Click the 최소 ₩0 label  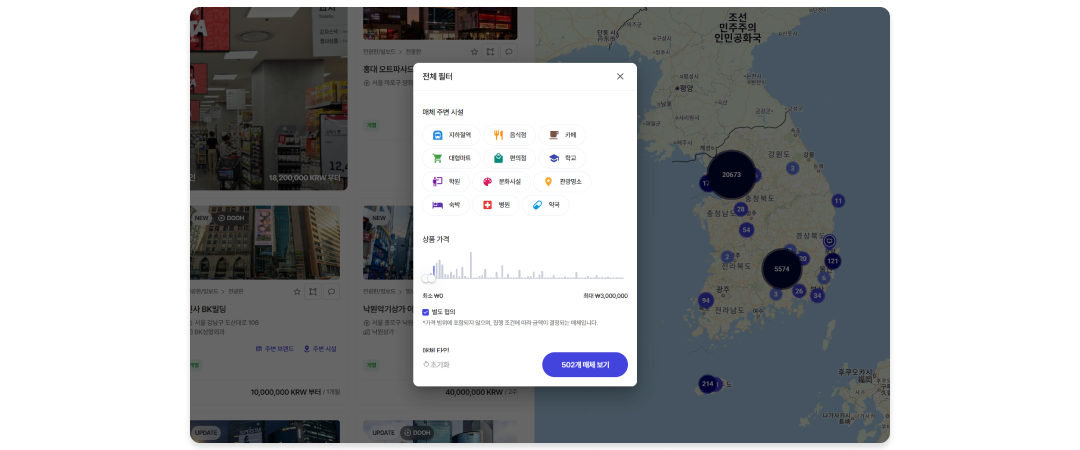[x=433, y=296]
